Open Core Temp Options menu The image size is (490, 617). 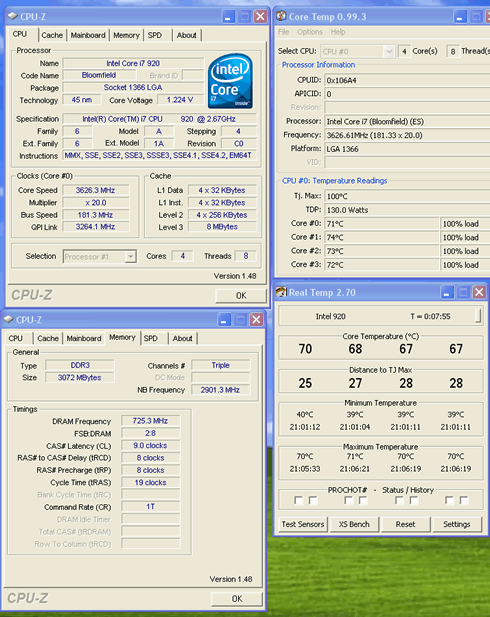coord(310,32)
